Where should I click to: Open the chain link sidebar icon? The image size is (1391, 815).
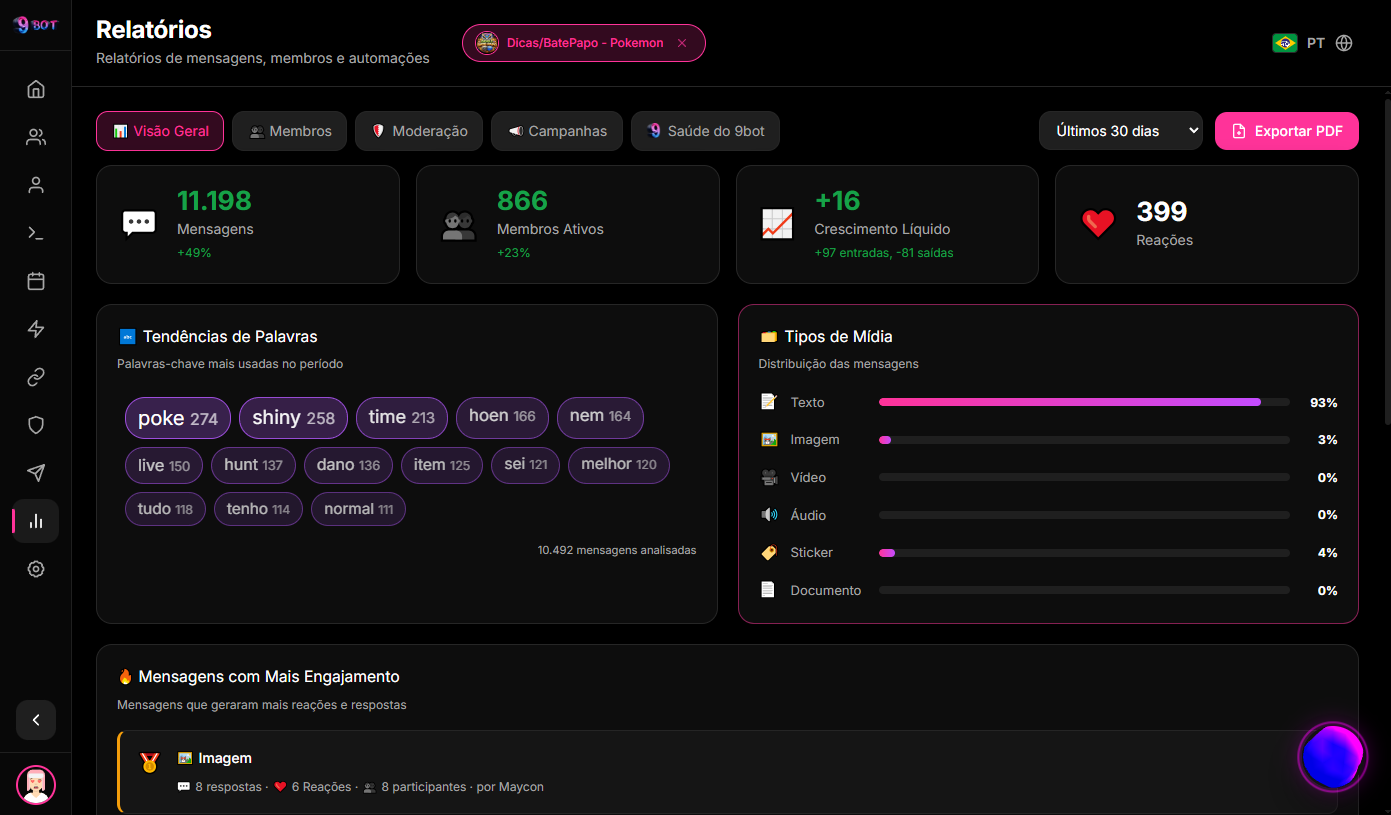[36, 377]
